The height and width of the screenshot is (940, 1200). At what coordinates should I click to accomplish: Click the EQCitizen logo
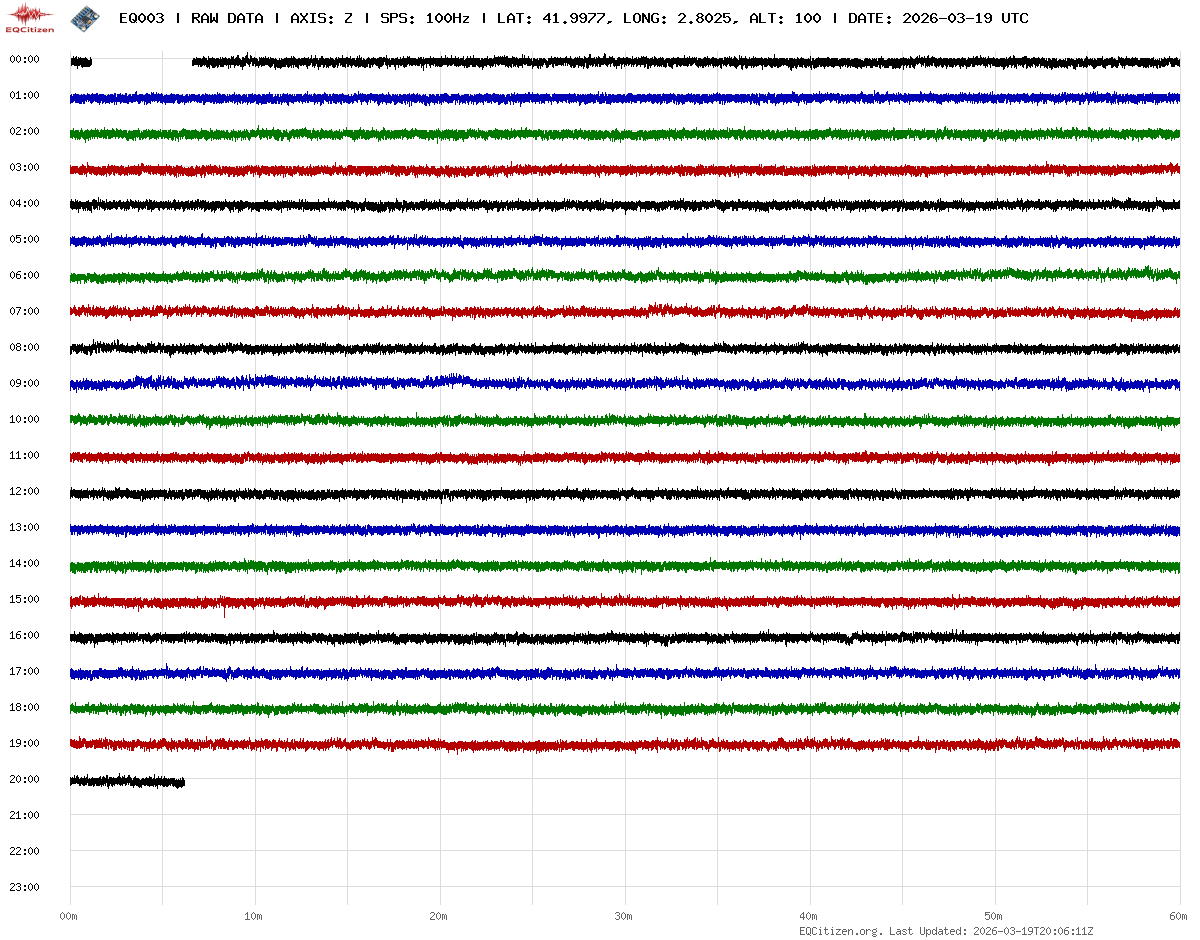tap(30, 18)
